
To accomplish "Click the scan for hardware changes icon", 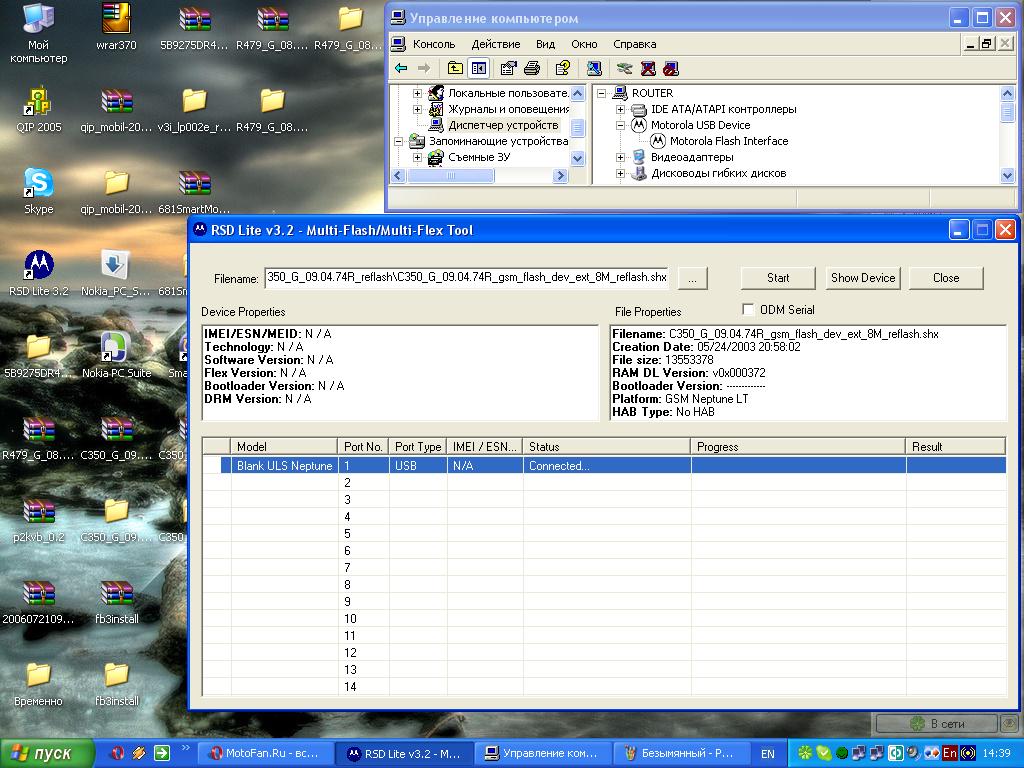I will tap(594, 68).
